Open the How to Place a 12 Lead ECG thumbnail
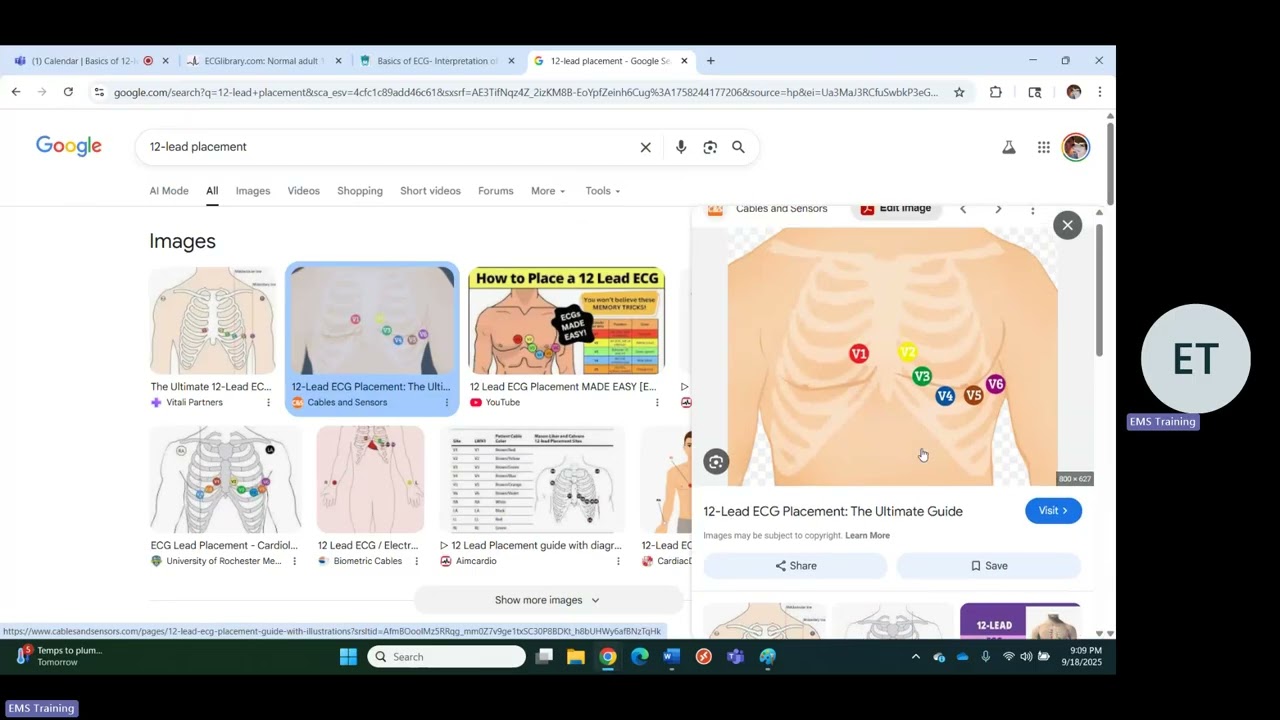1280x720 pixels. click(566, 321)
